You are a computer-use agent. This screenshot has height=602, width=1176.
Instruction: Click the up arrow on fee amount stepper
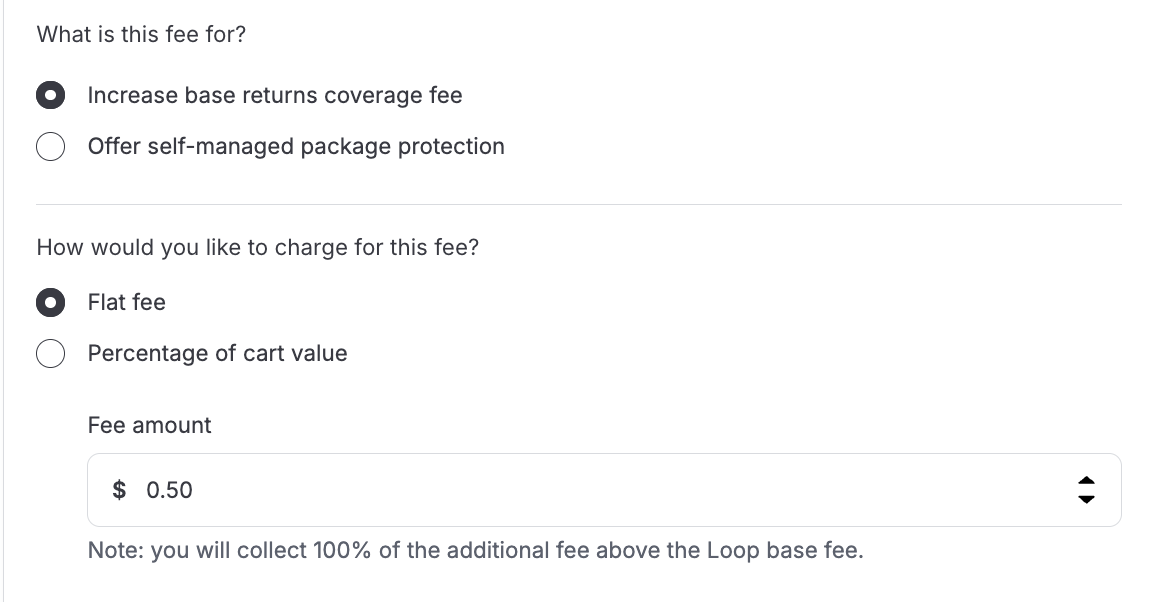[1086, 481]
